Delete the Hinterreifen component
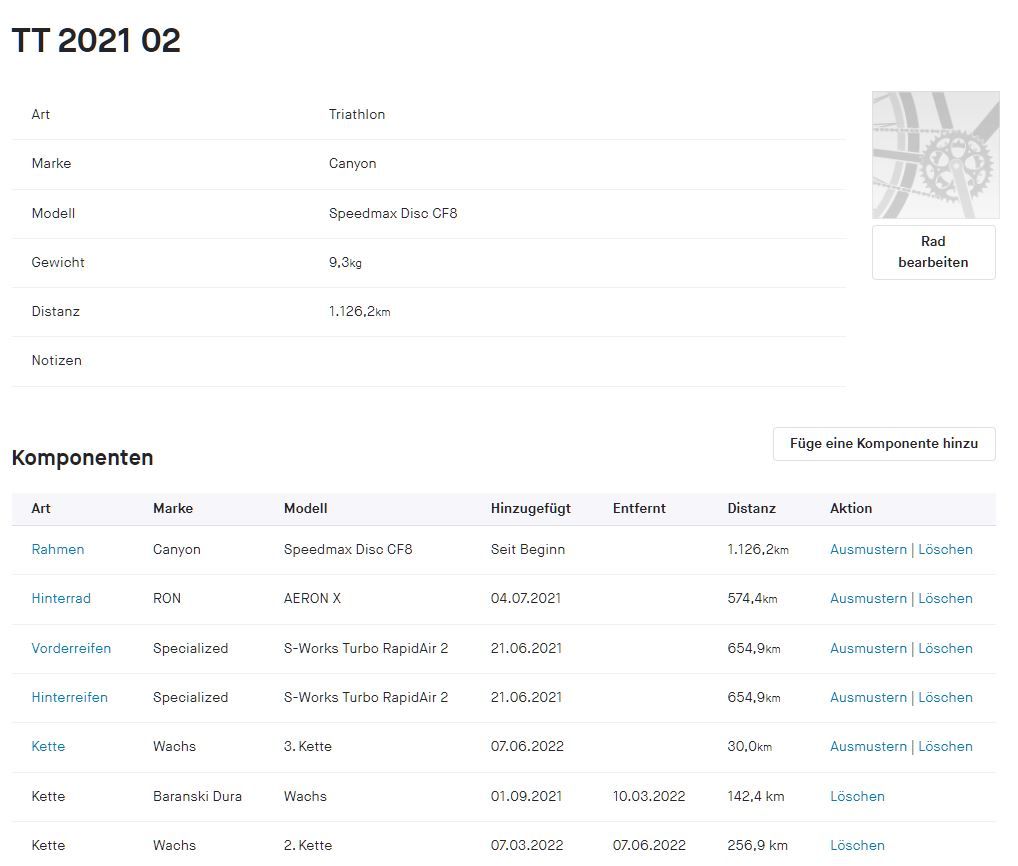Viewport: 1018px width, 866px height. [945, 697]
